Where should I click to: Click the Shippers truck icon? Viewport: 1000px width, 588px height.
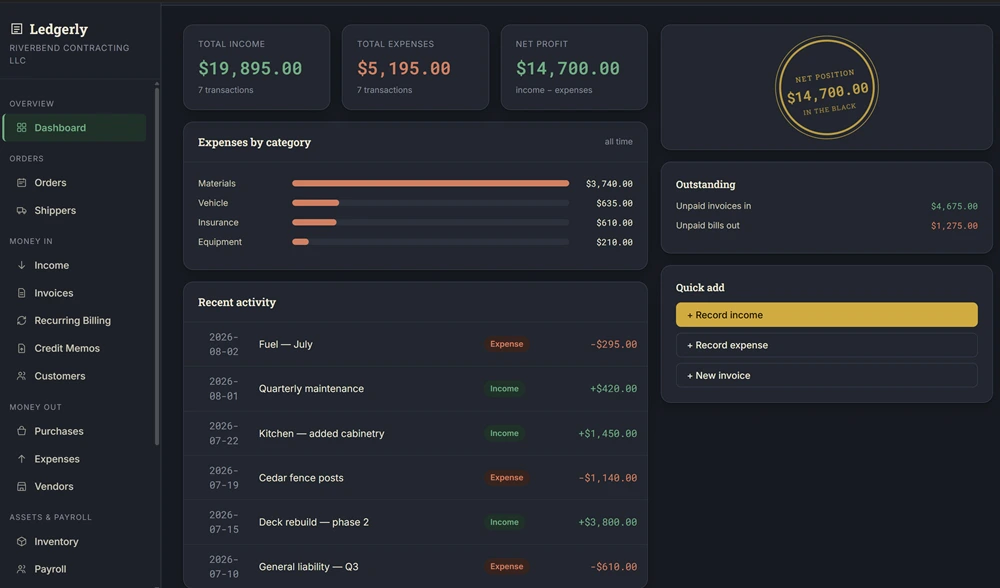point(22,210)
